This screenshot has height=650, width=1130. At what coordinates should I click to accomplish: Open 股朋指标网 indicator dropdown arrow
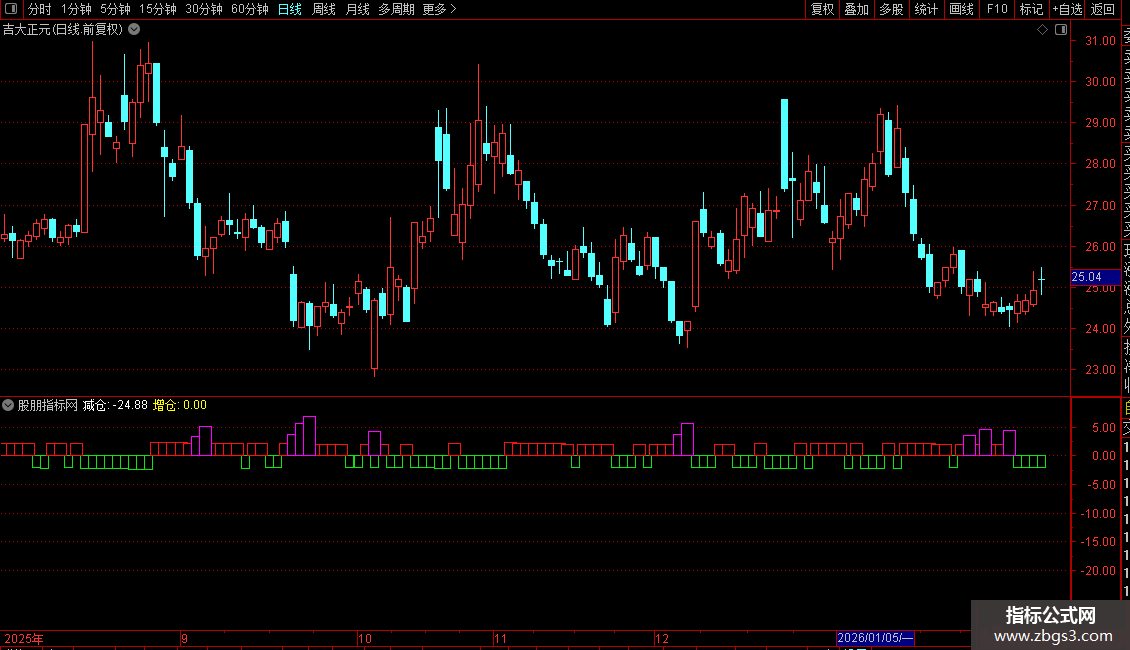8,405
